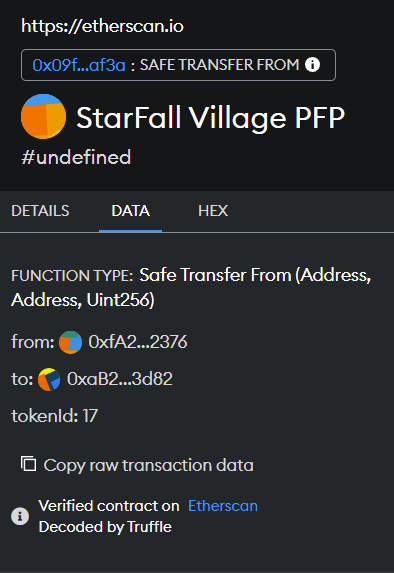Click the #undefined token label

76,158
